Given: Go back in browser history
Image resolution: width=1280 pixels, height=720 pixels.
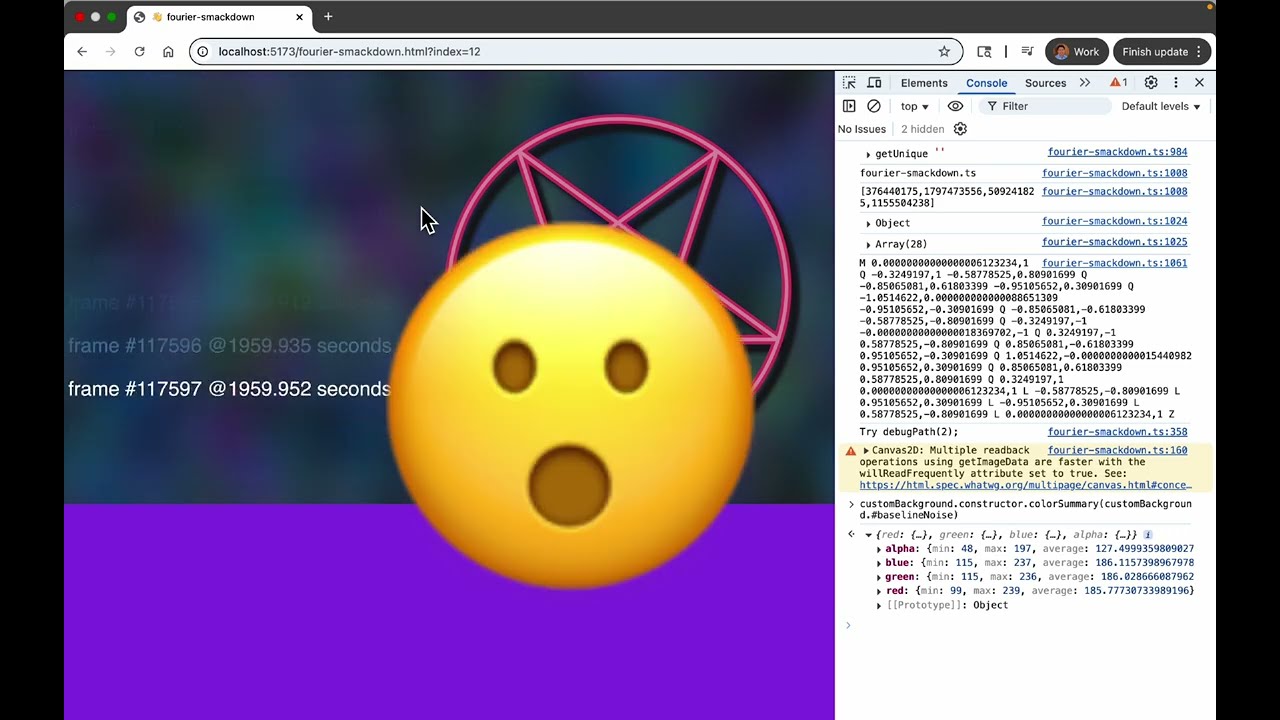Looking at the screenshot, I should click(x=82, y=52).
